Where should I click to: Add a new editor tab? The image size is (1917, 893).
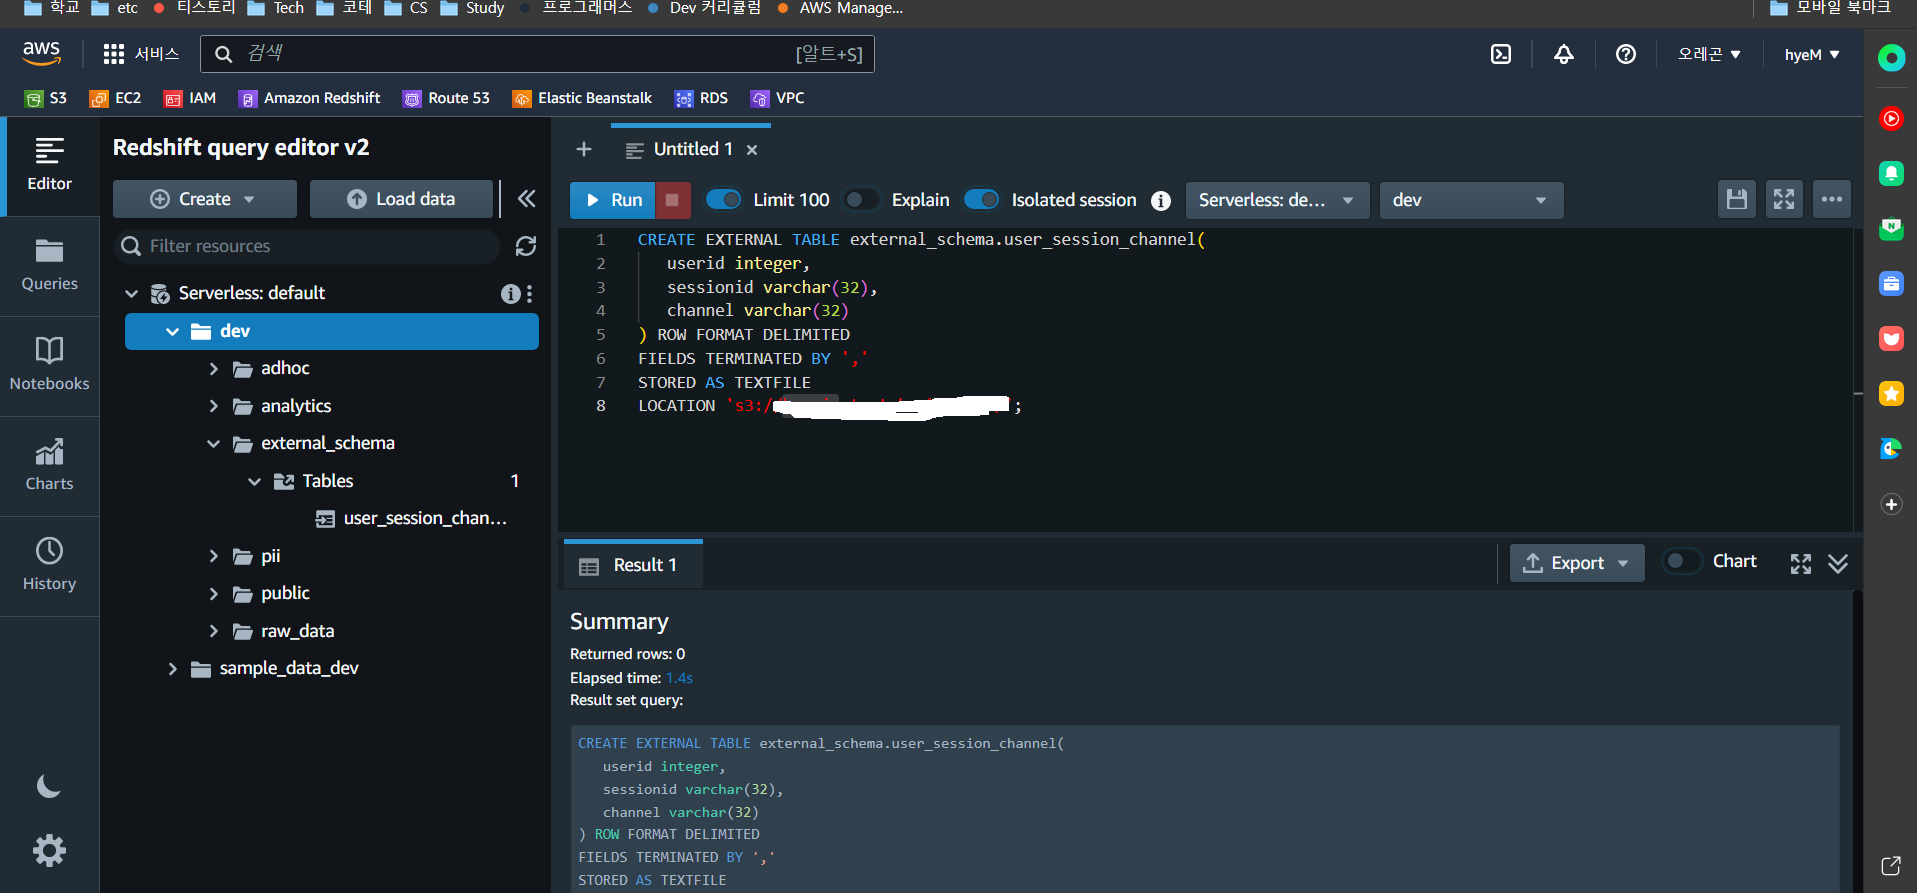(584, 149)
